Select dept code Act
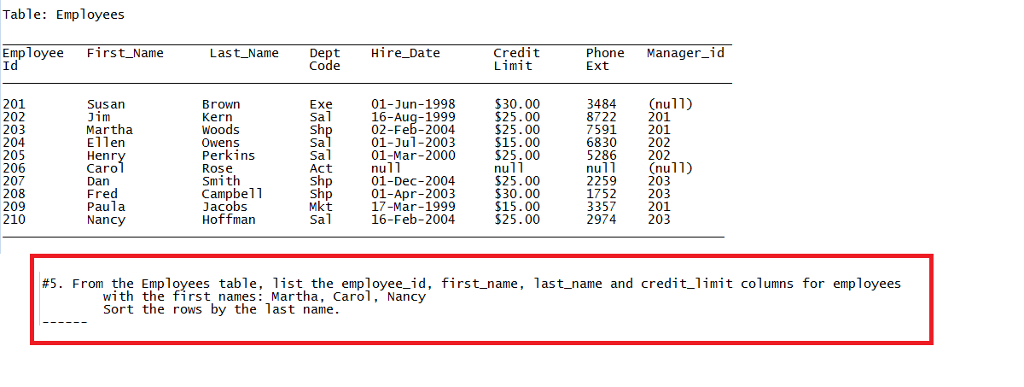Image resolution: width=1024 pixels, height=387 pixels. click(x=321, y=168)
